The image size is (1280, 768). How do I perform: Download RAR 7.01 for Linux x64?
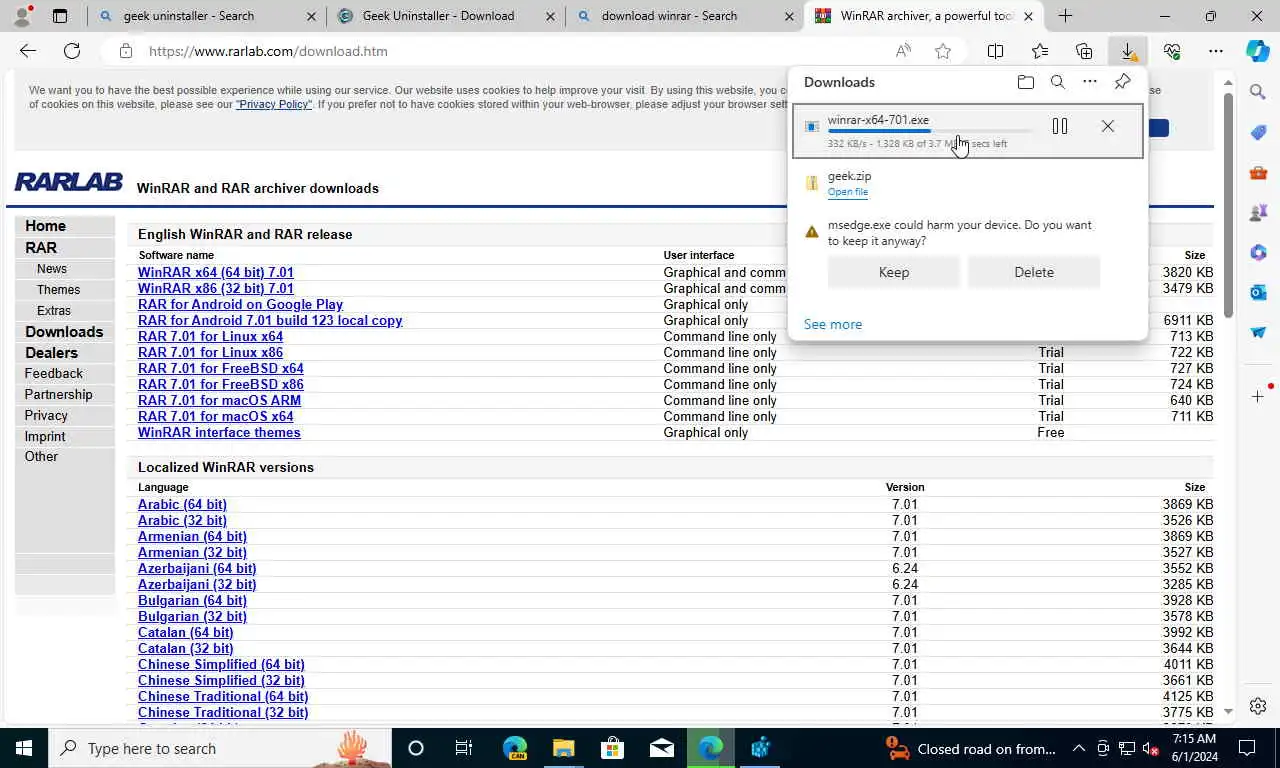(210, 336)
